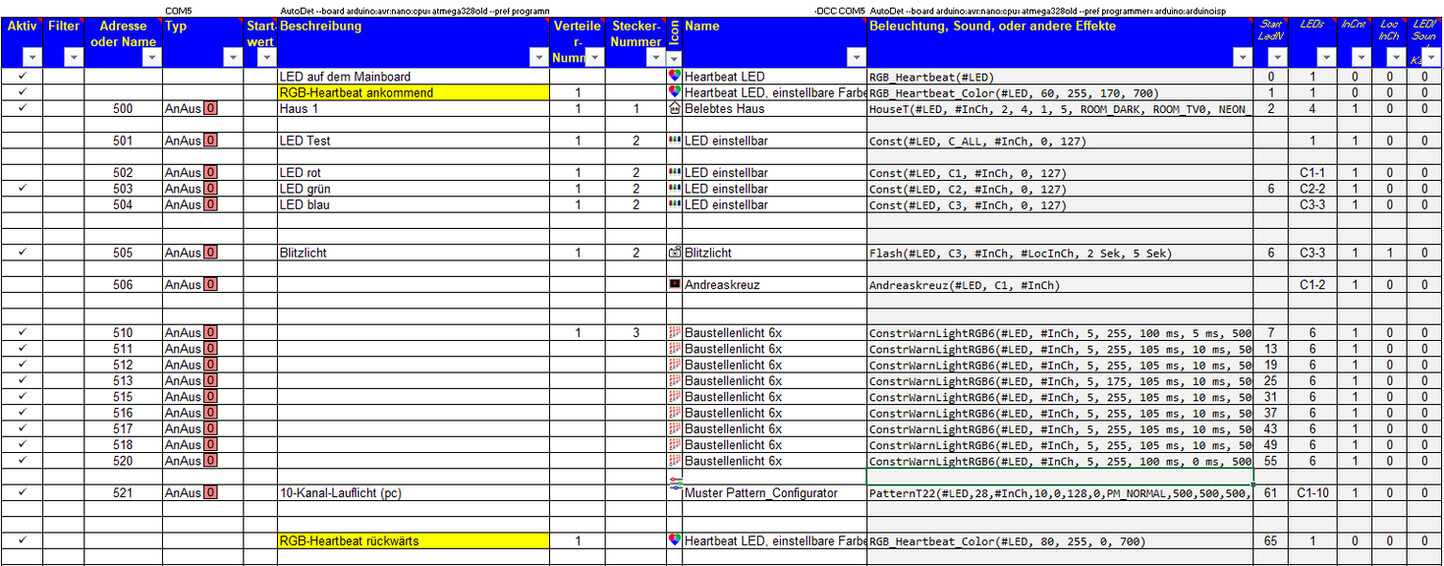
Task: Click the Baustellenlicht icon in row 510
Action: click(674, 333)
